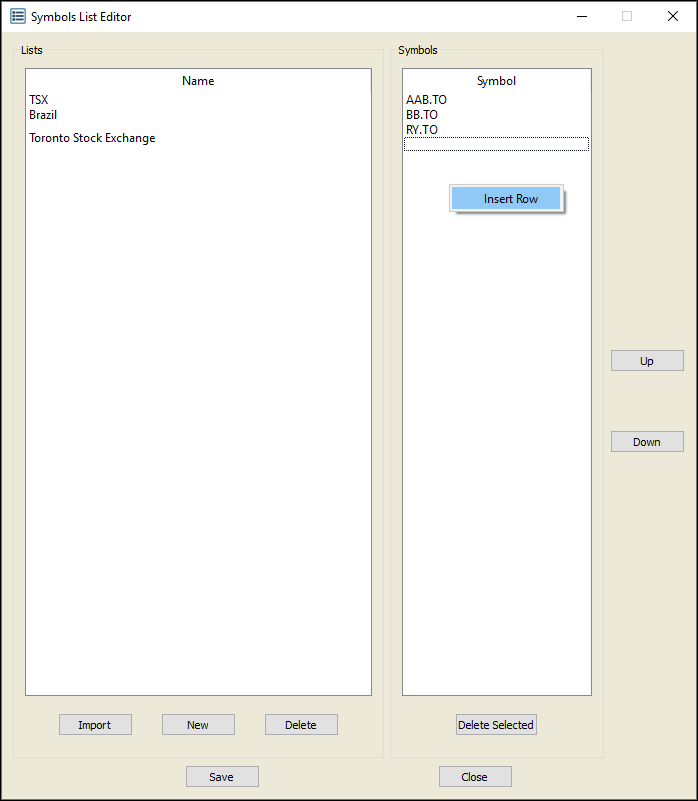Click the Close button at the bottom
Screen dimensions: 698x801
point(475,777)
